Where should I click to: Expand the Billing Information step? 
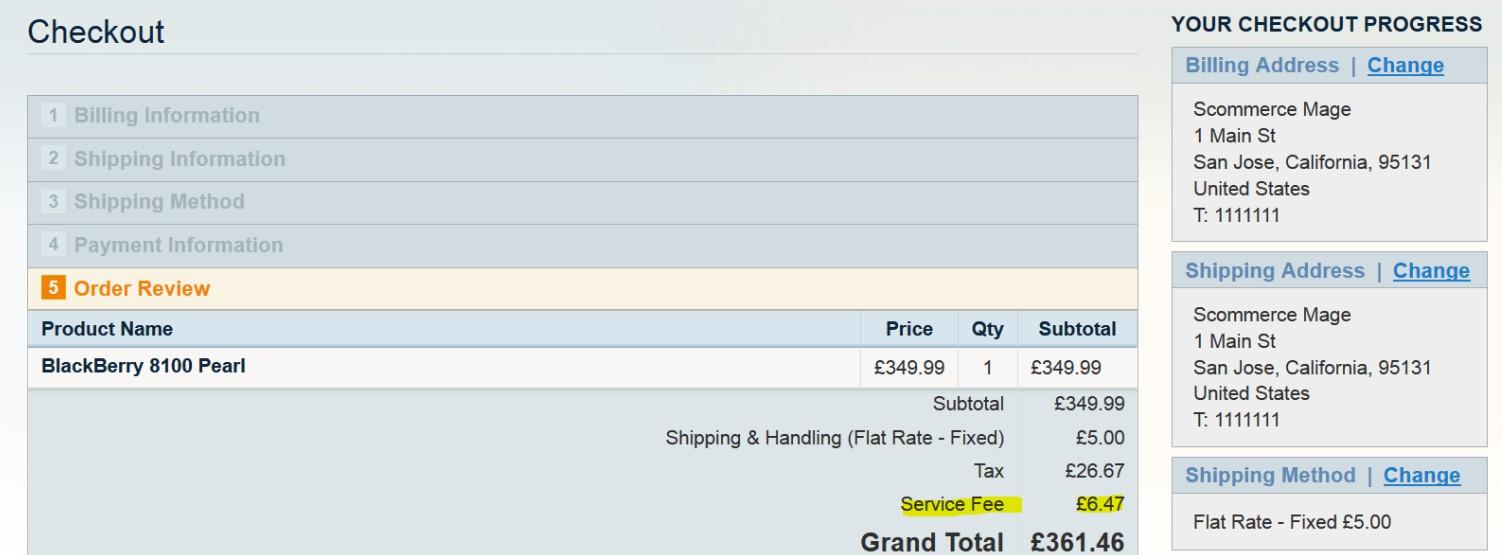166,116
